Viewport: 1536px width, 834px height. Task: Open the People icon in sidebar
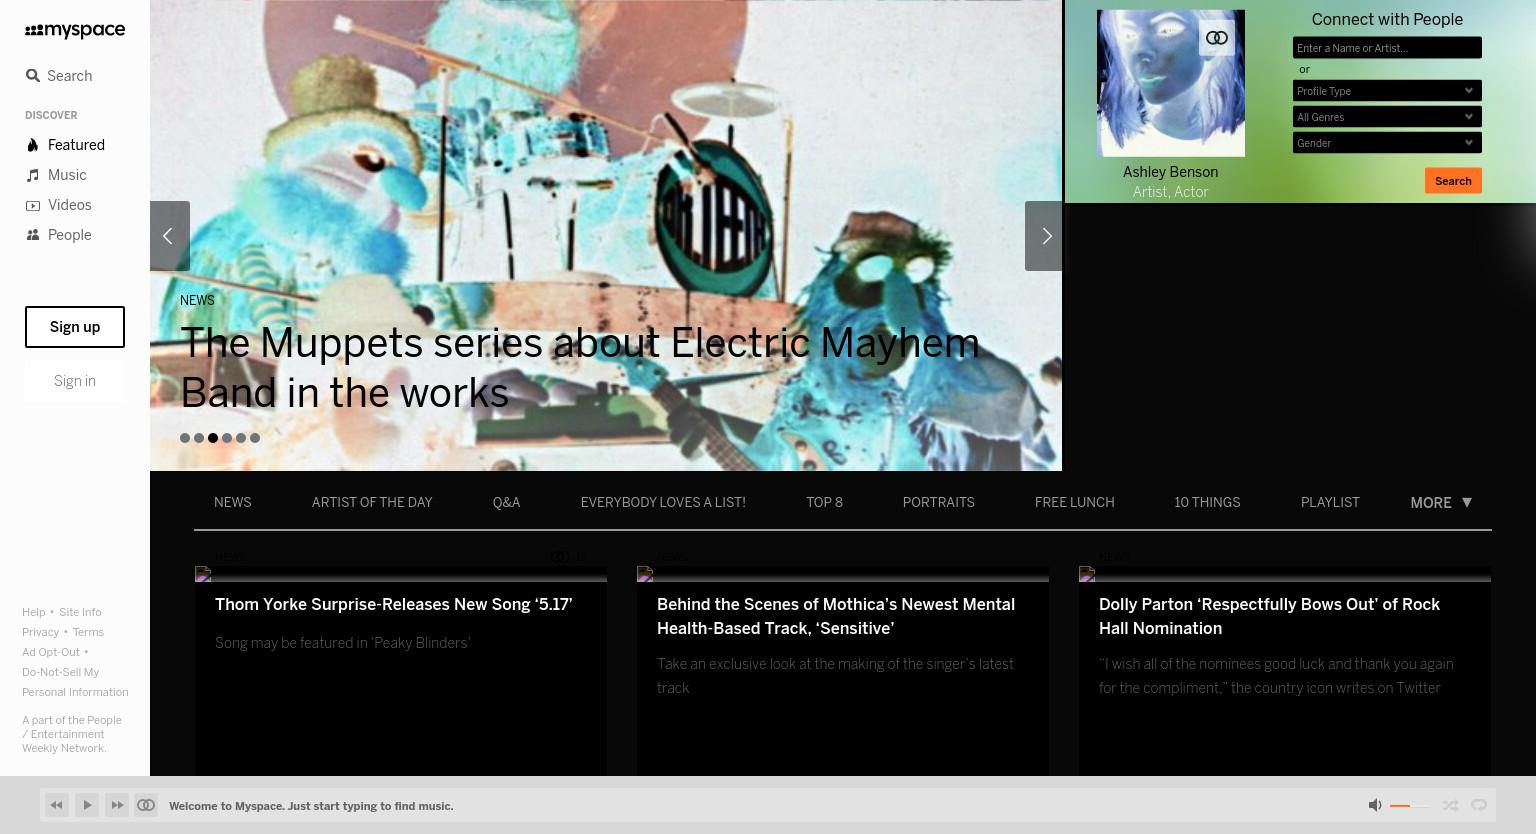click(33, 235)
